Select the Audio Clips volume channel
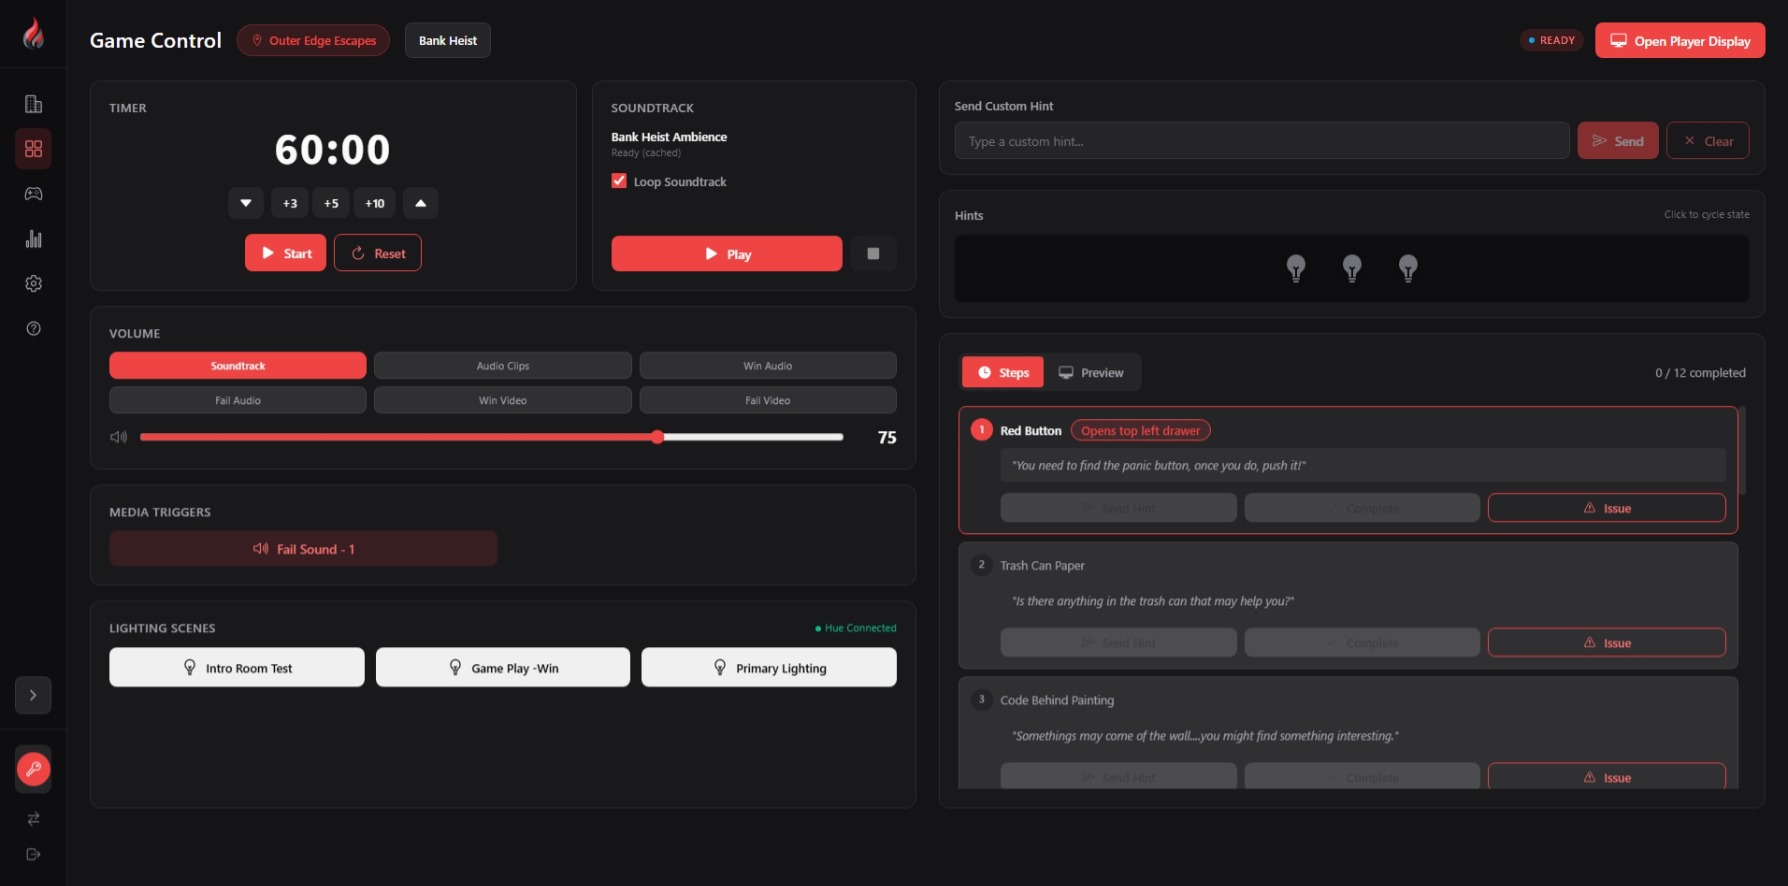1788x886 pixels. 503,366
